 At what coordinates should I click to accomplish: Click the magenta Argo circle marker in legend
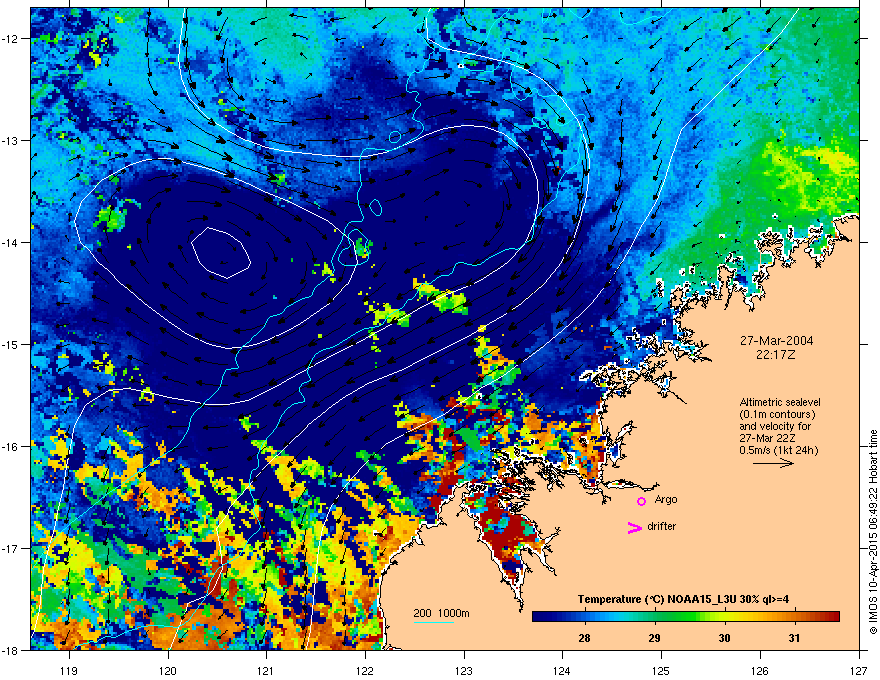(641, 501)
